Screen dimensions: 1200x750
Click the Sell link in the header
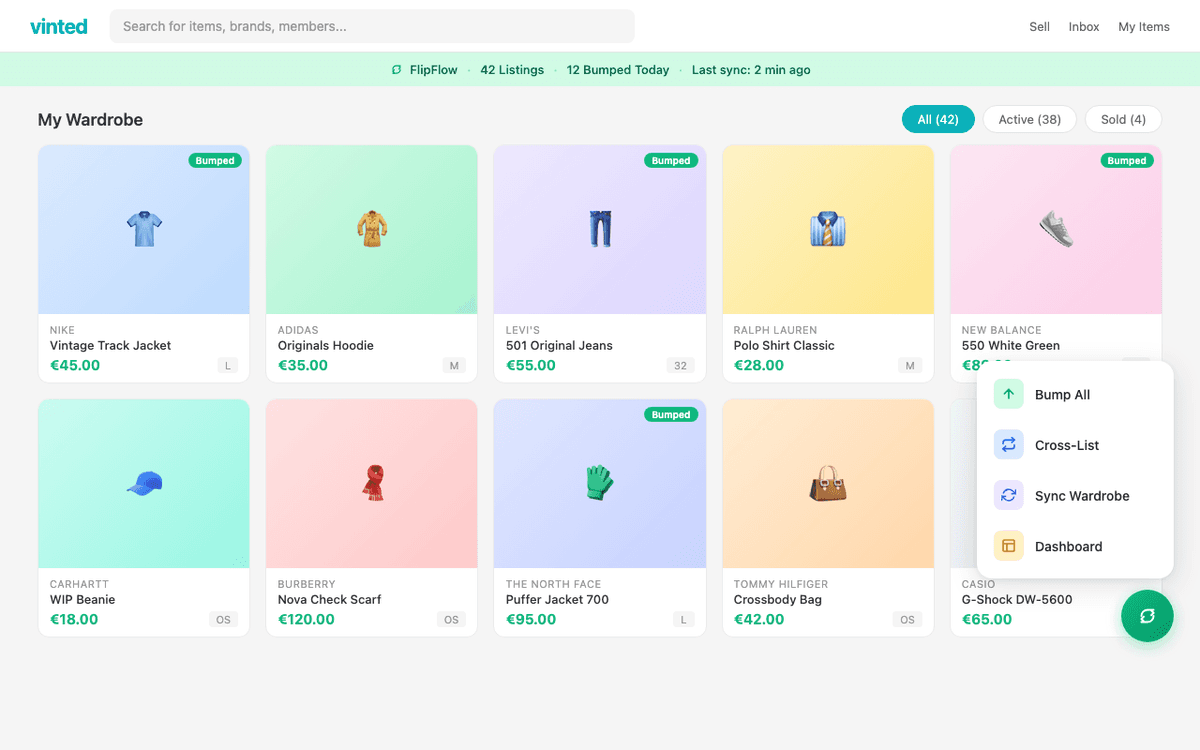click(1039, 26)
